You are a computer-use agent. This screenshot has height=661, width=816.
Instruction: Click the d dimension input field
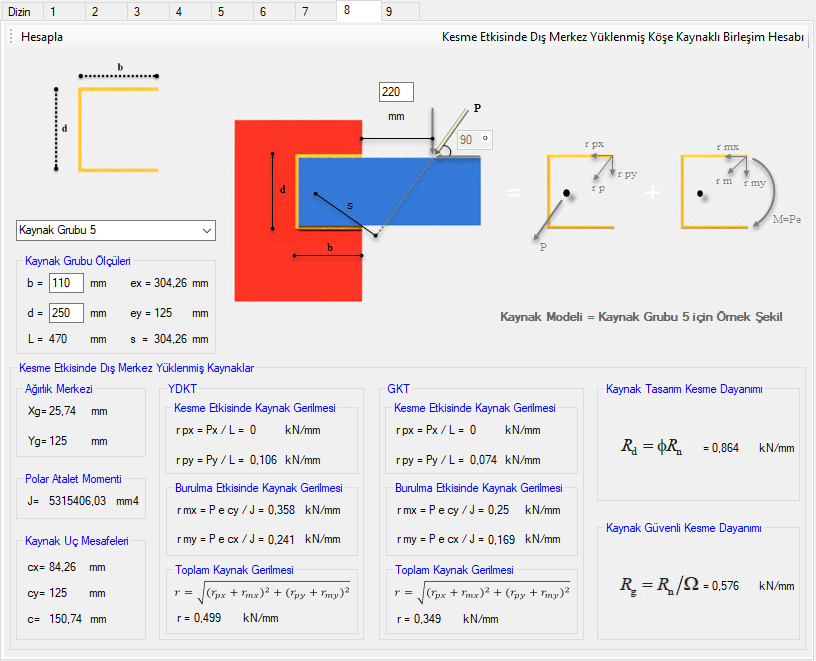(66, 313)
